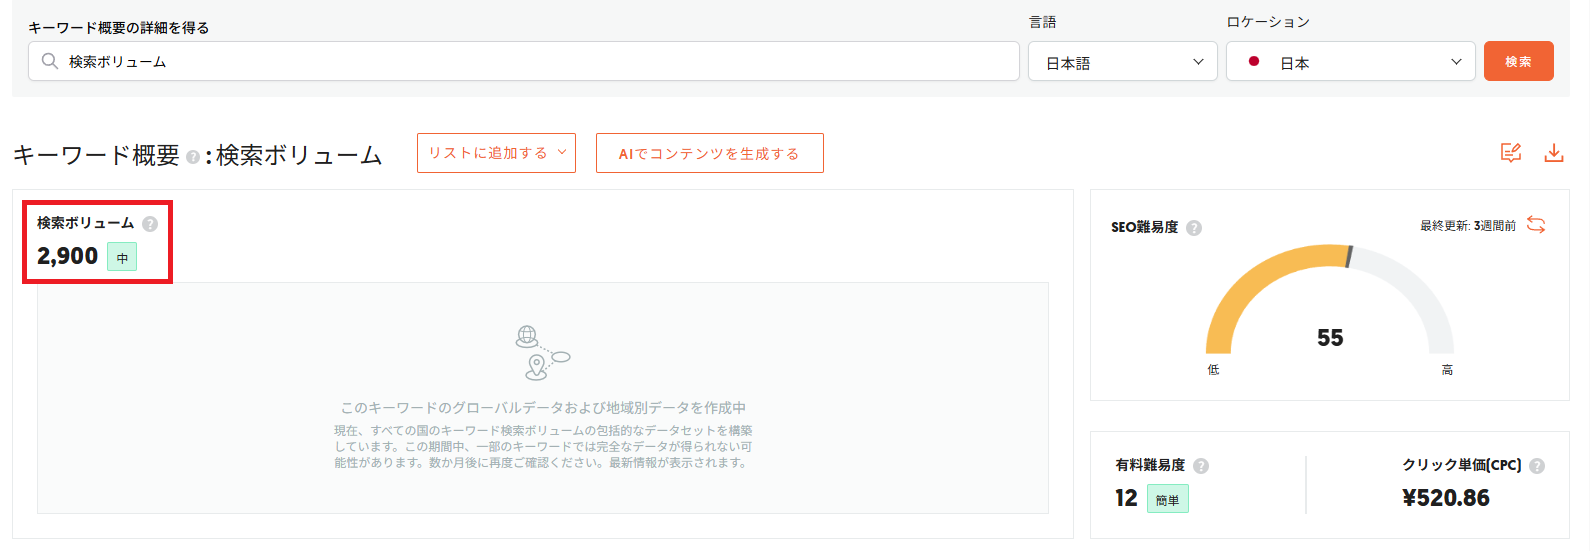Click the 低 label under the gauge
Screen dimensions: 1590x551
[x=1213, y=370]
